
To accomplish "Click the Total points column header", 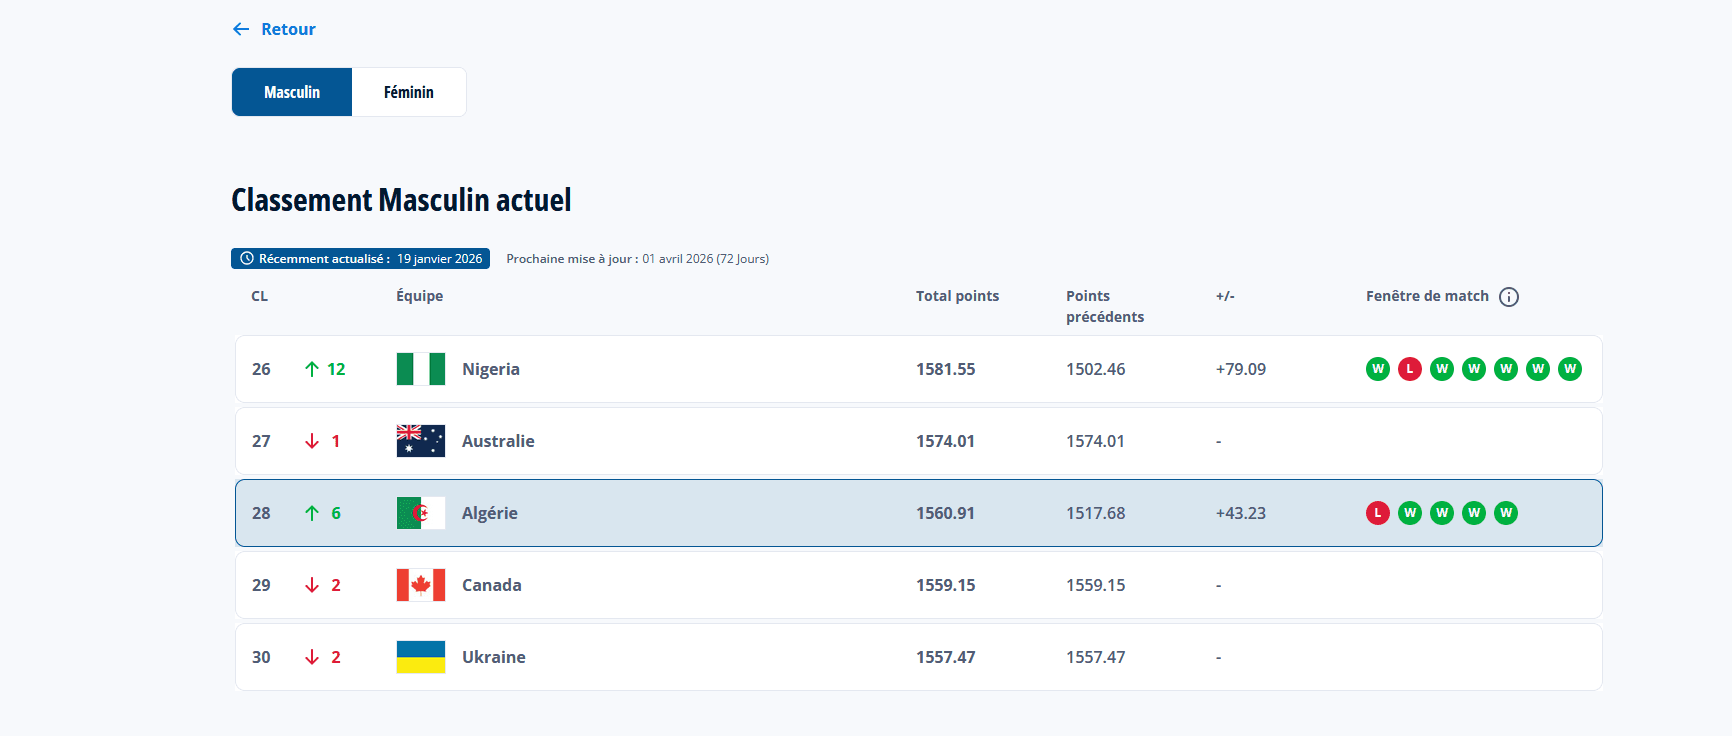I will click(x=957, y=296).
